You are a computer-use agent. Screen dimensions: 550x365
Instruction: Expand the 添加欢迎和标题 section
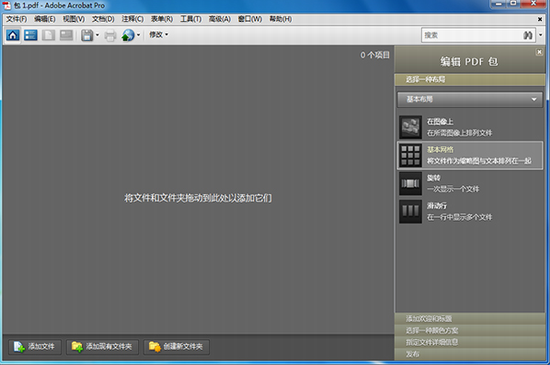point(470,319)
